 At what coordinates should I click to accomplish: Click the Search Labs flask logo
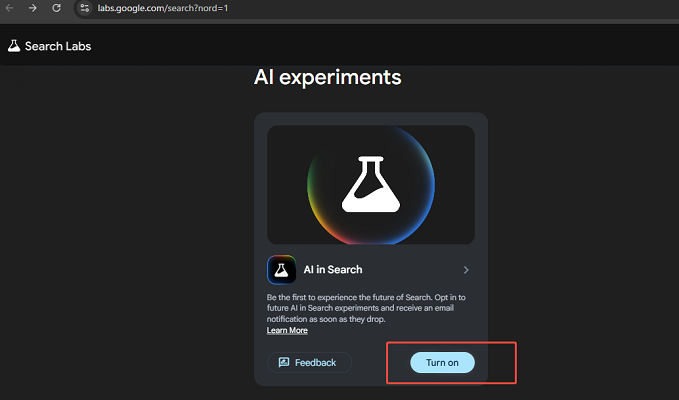pyautogui.click(x=14, y=46)
